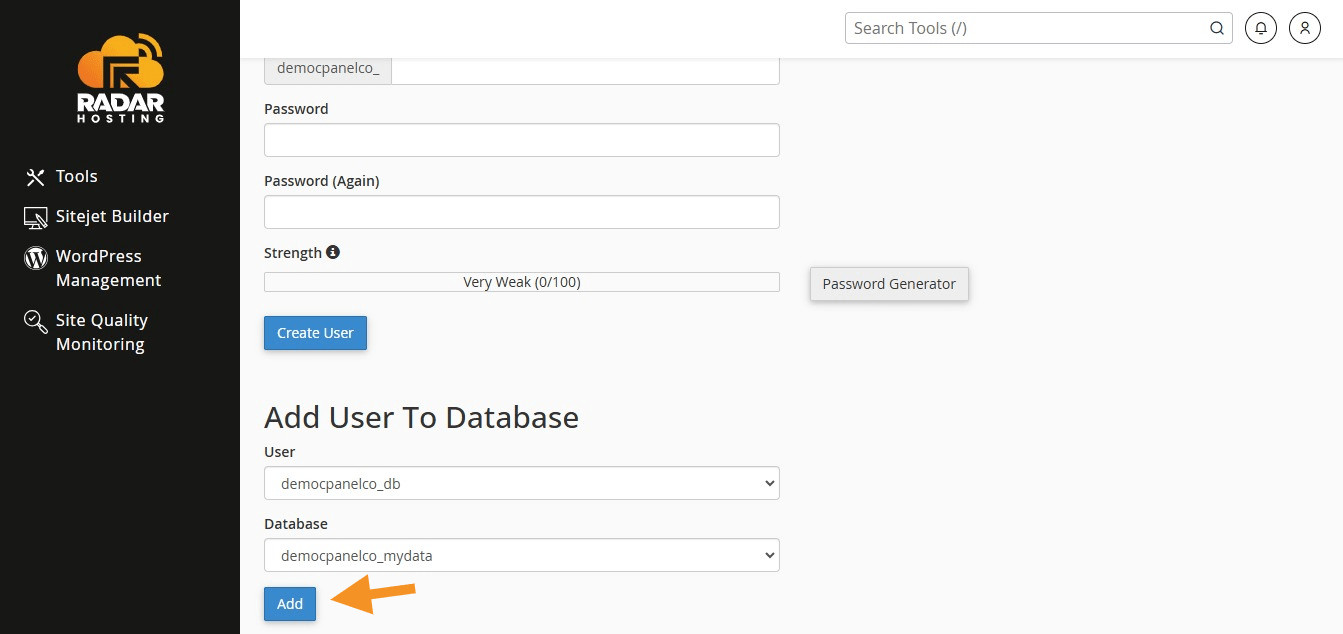Click the Sitejet Builder monitor icon

pyautogui.click(x=36, y=217)
